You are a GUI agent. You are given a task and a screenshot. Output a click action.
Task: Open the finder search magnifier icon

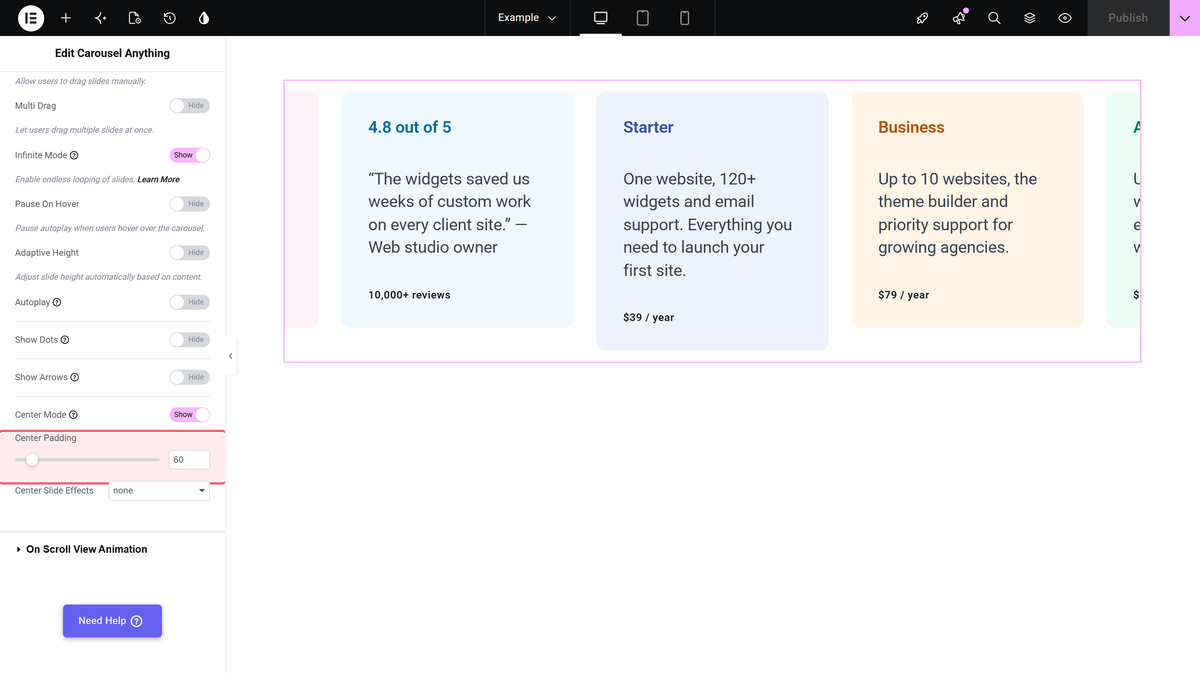(x=994, y=18)
